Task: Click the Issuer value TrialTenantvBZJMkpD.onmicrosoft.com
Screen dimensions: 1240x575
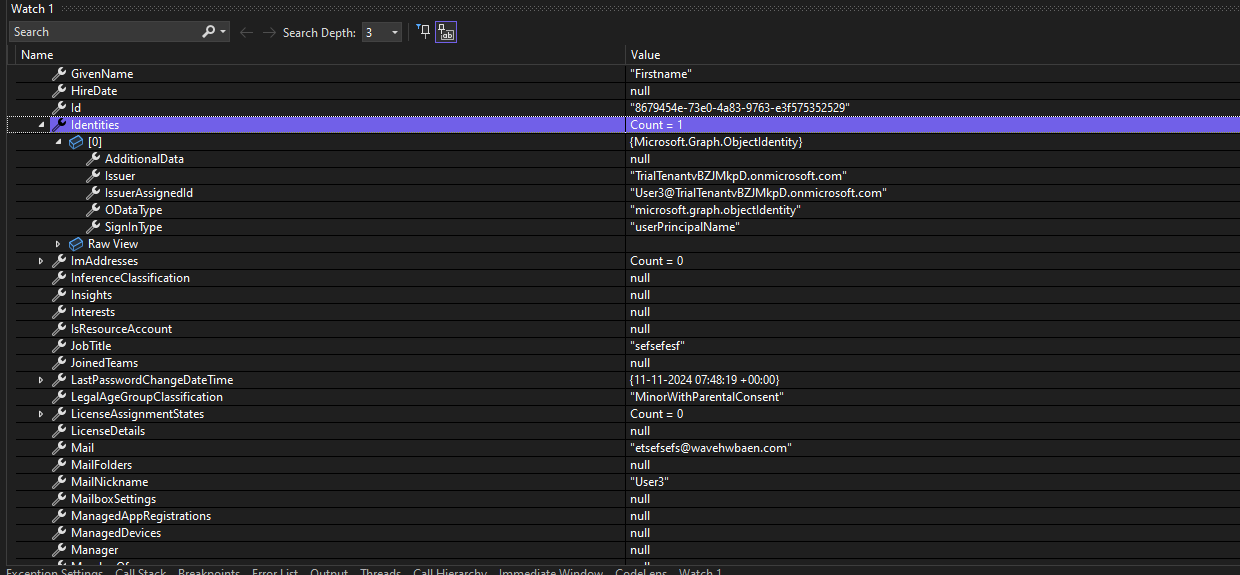Action: (x=738, y=176)
